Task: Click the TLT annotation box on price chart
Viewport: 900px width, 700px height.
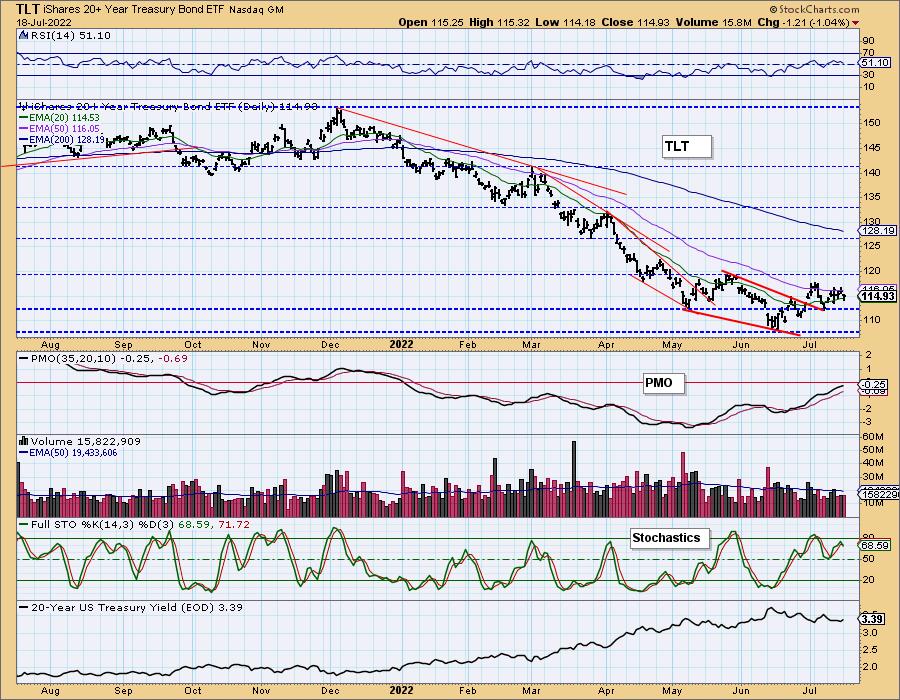Action: pos(686,147)
